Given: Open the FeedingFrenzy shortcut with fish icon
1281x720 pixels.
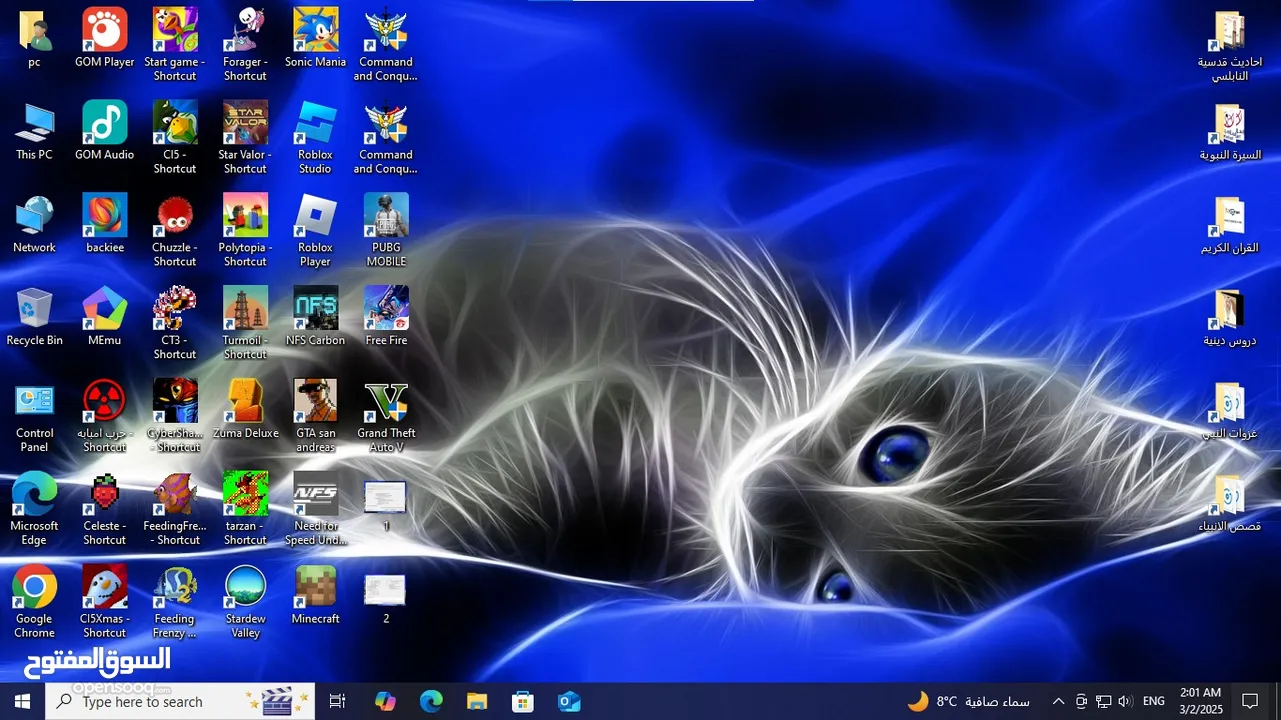Looking at the screenshot, I should pos(174,510).
